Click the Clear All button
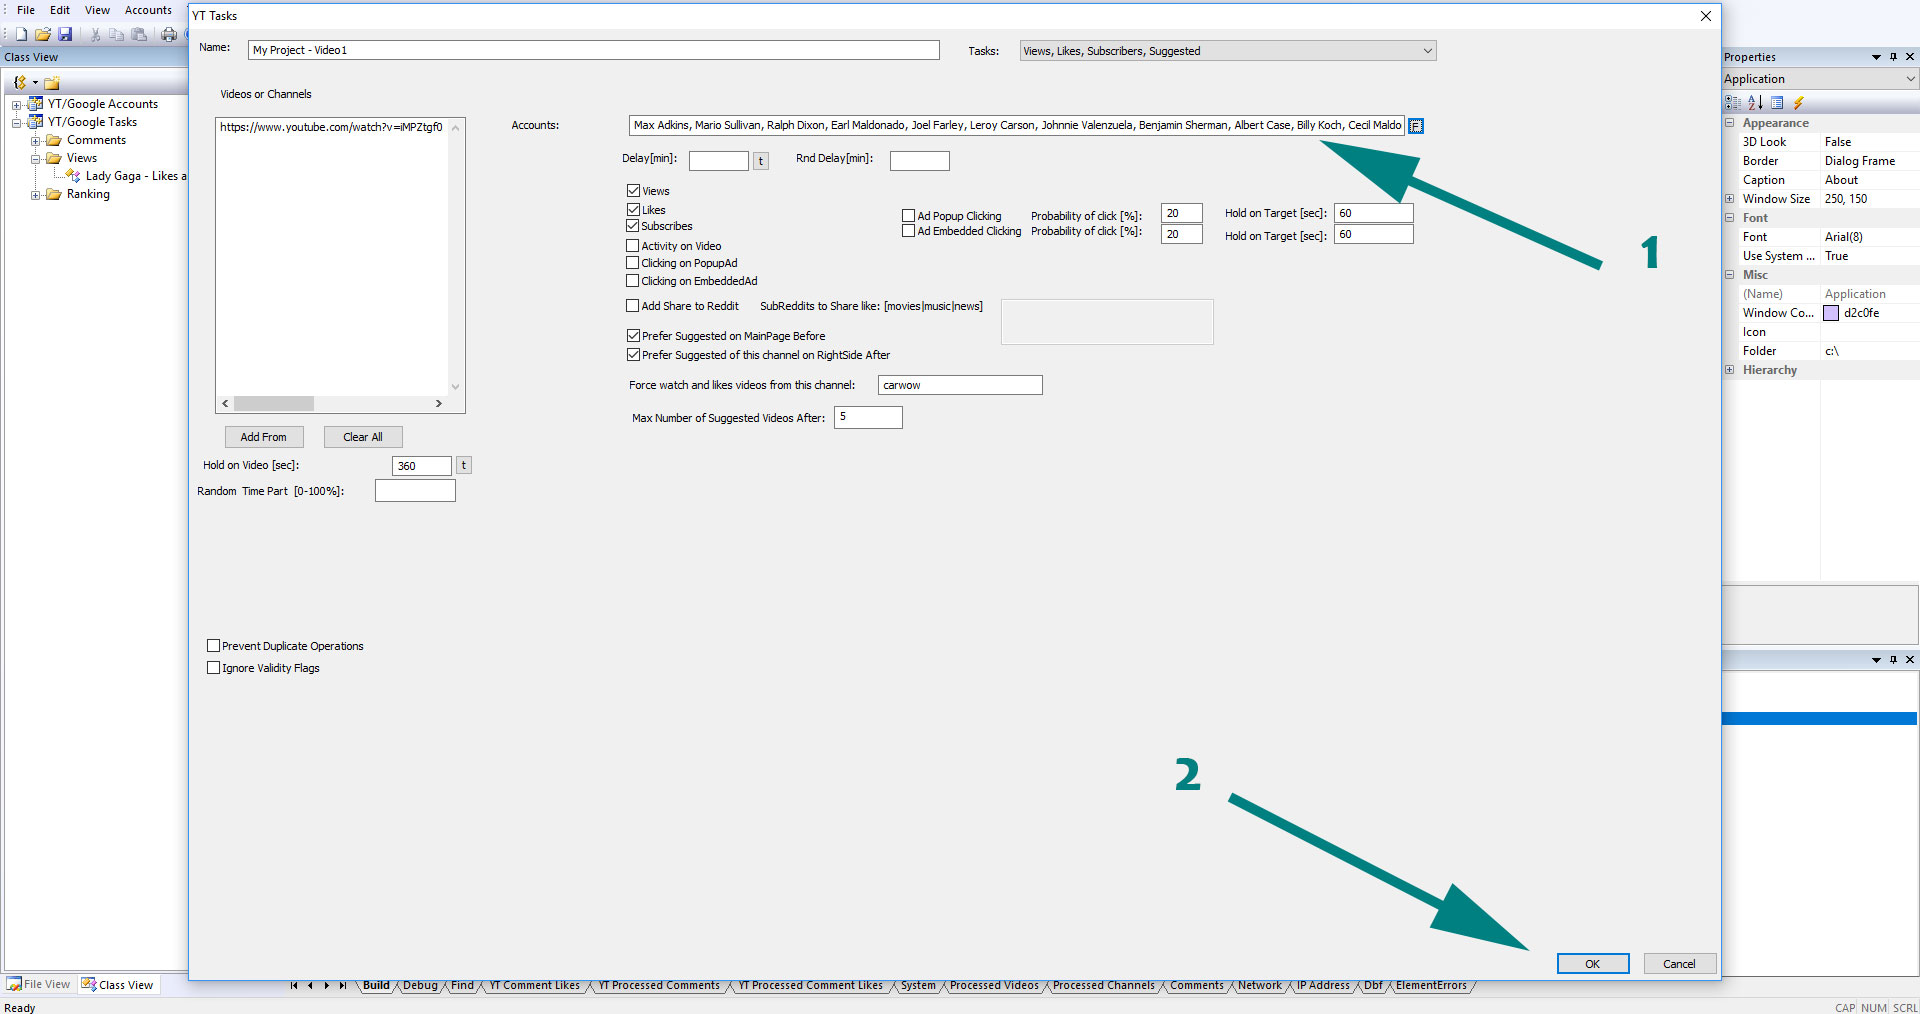Viewport: 1920px width, 1014px height. click(x=362, y=437)
